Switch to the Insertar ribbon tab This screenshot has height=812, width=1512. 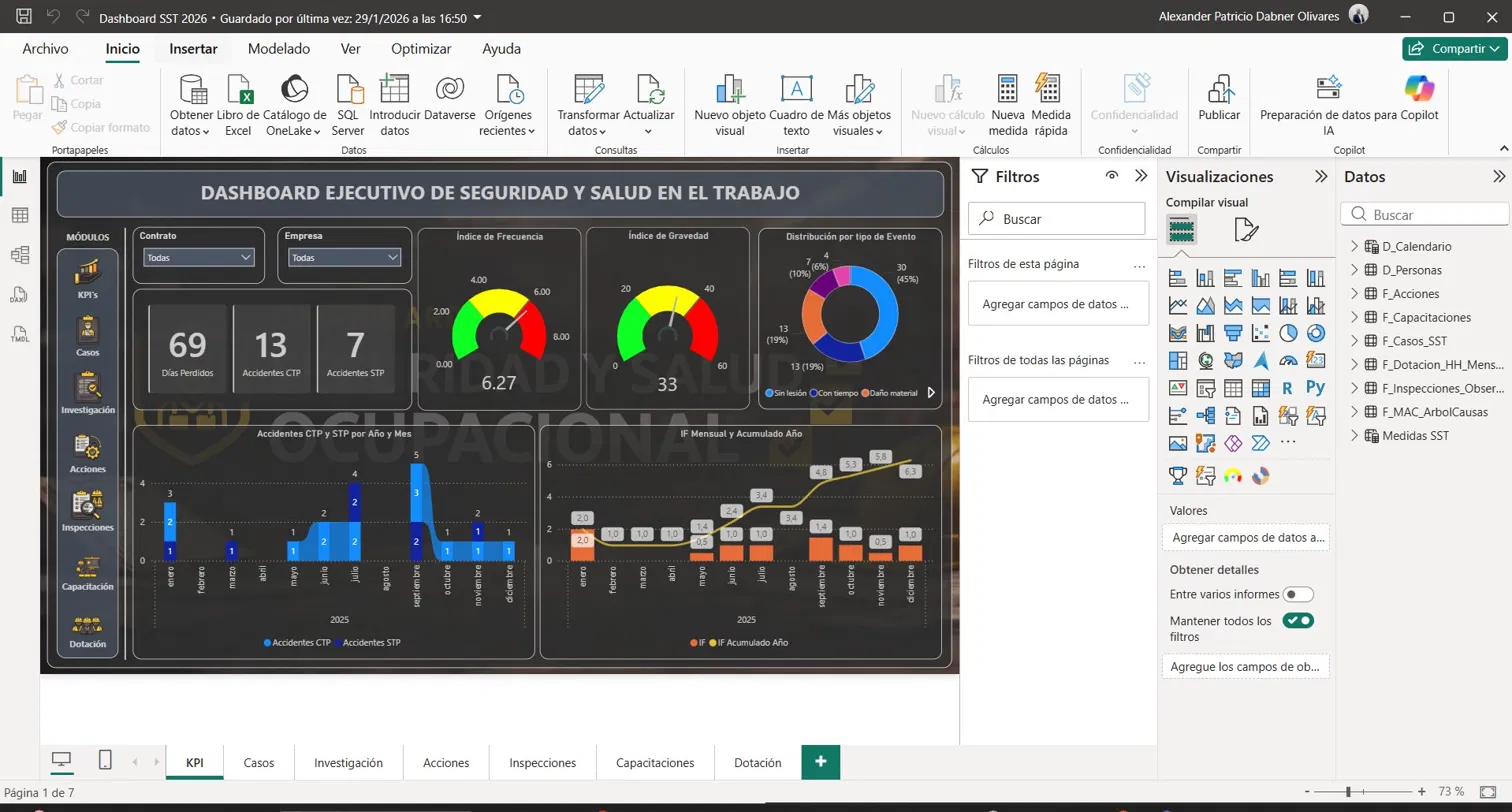(x=193, y=48)
